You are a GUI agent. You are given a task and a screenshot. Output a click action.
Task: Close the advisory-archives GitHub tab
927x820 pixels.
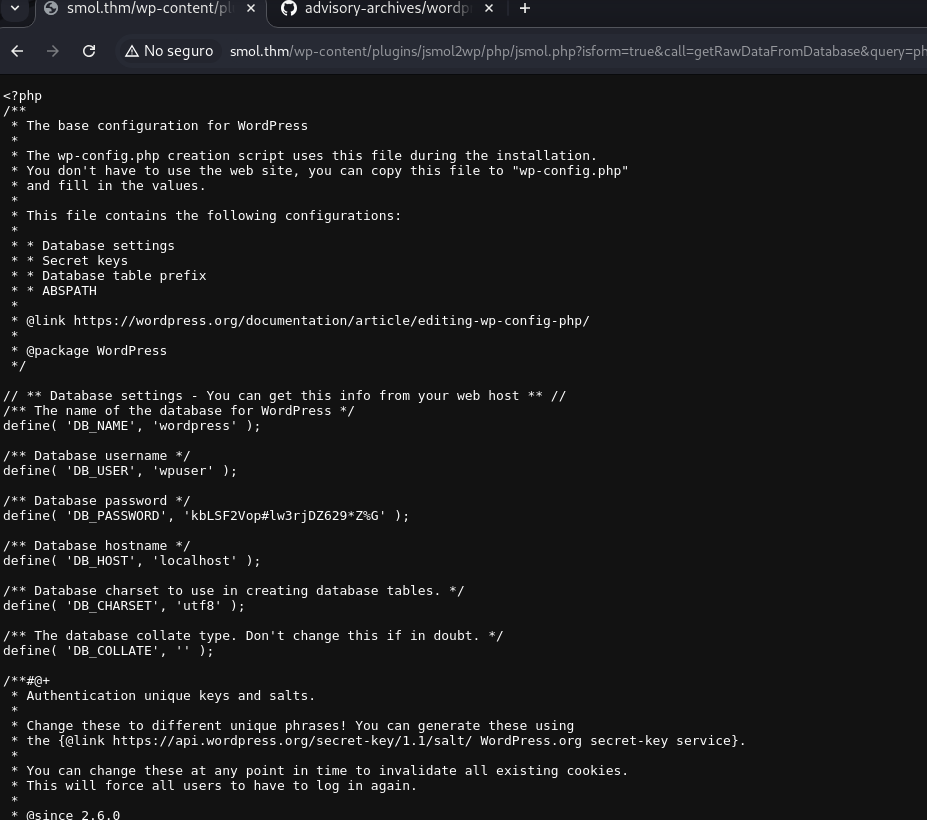[489, 9]
